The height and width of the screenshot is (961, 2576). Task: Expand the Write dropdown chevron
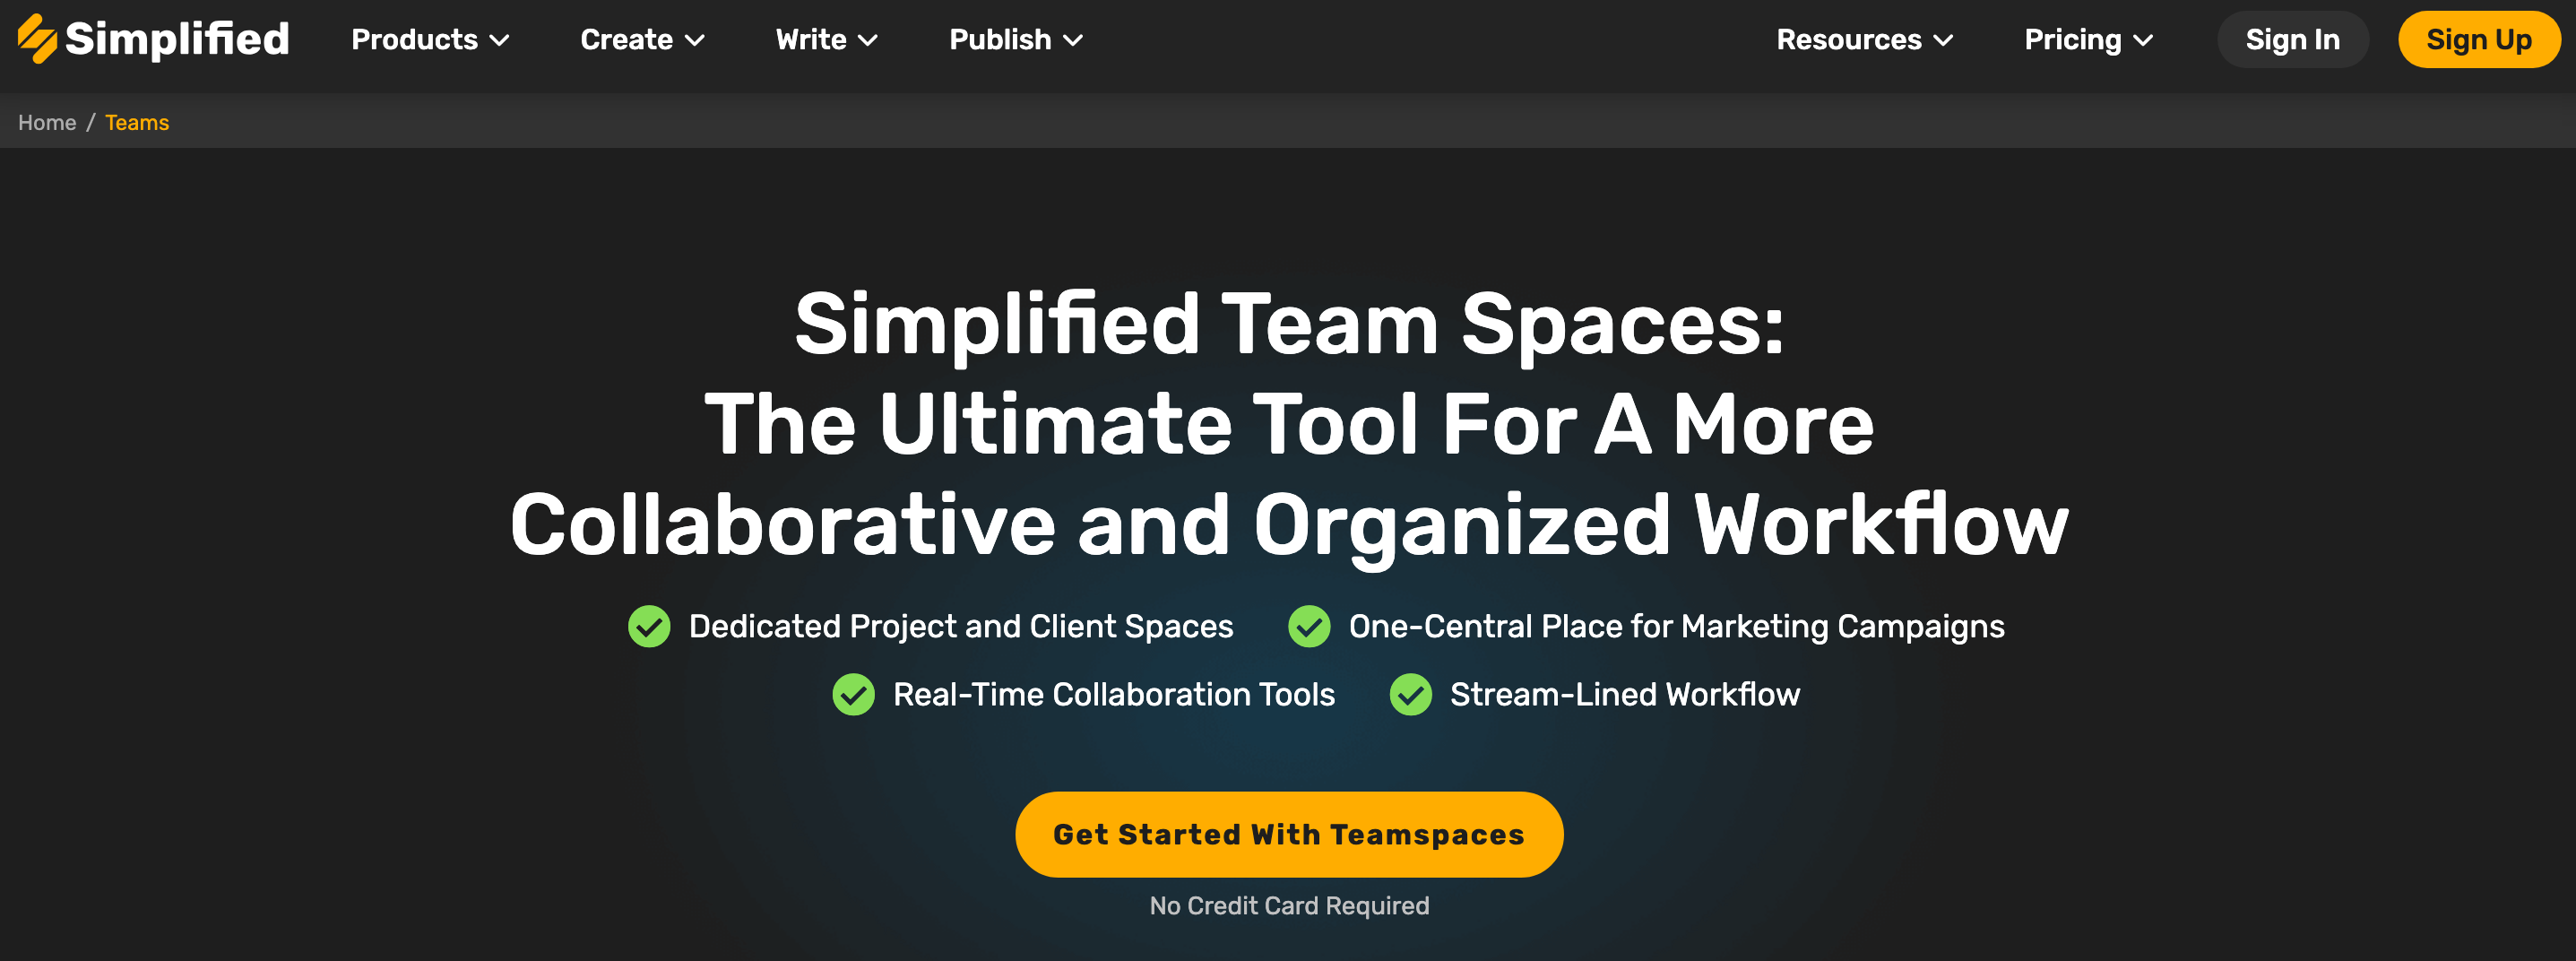868,41
